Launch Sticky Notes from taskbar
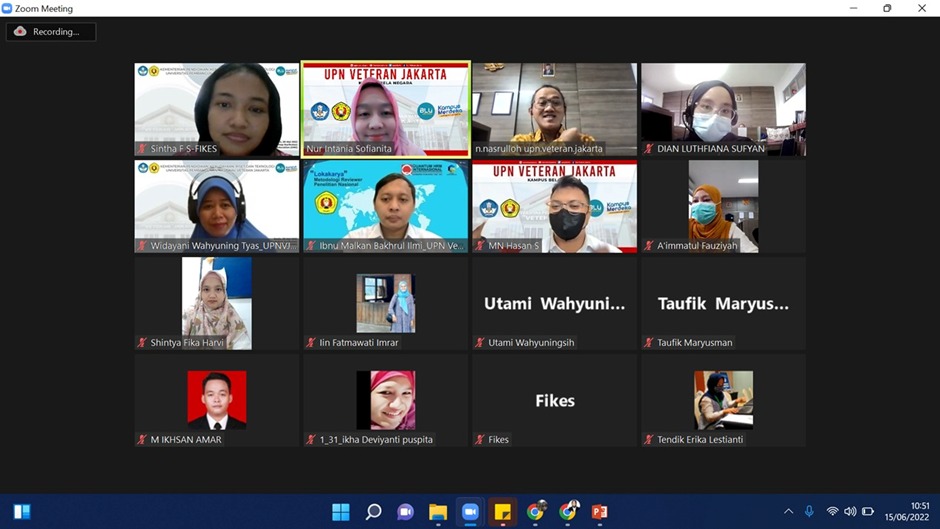The height and width of the screenshot is (529, 940). pyautogui.click(x=503, y=512)
